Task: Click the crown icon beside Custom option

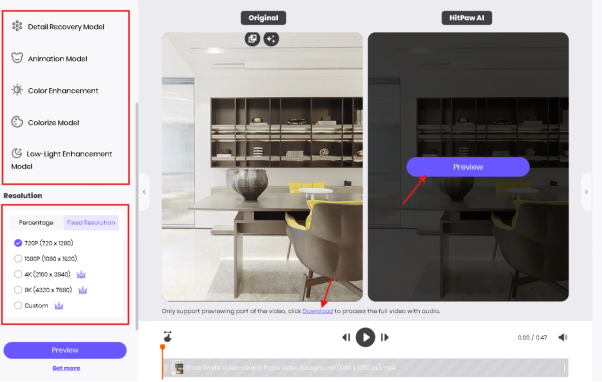Action: (59, 306)
